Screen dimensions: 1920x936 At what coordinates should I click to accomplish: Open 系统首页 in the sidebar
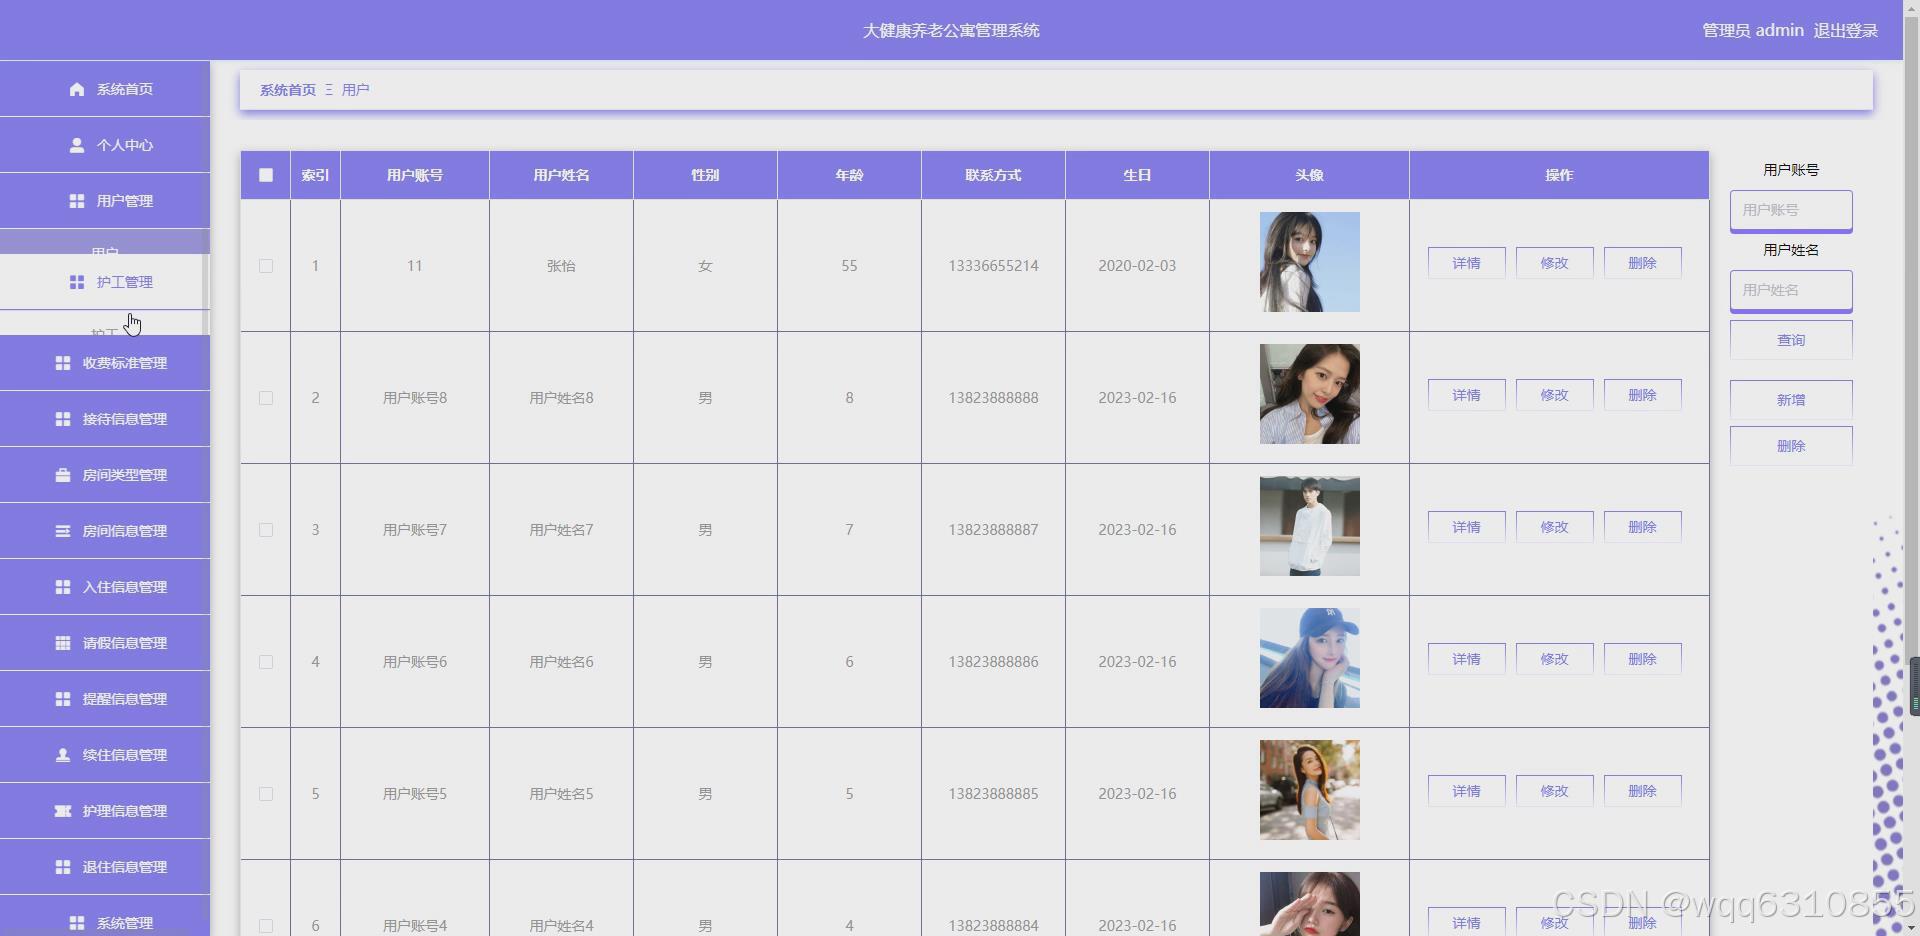click(x=105, y=89)
